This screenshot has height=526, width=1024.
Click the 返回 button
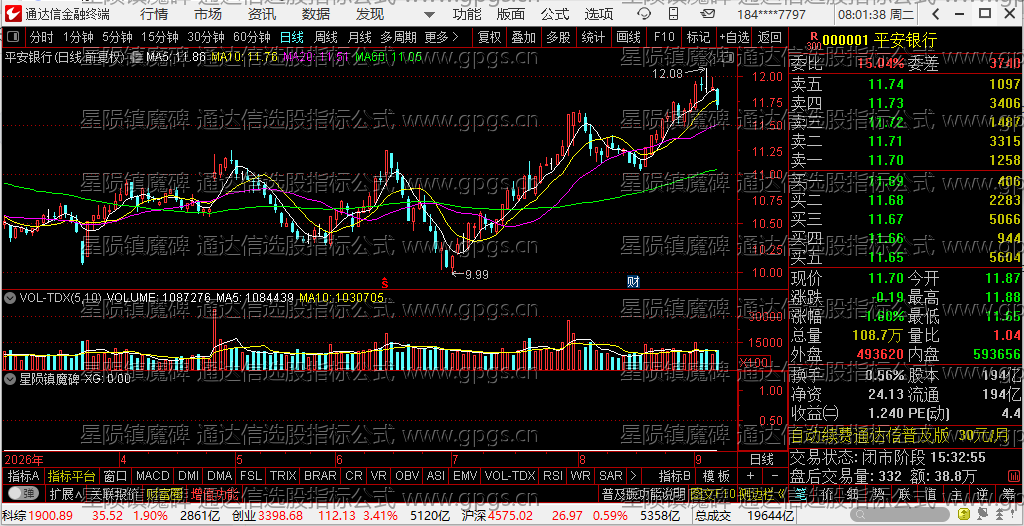tap(770, 38)
